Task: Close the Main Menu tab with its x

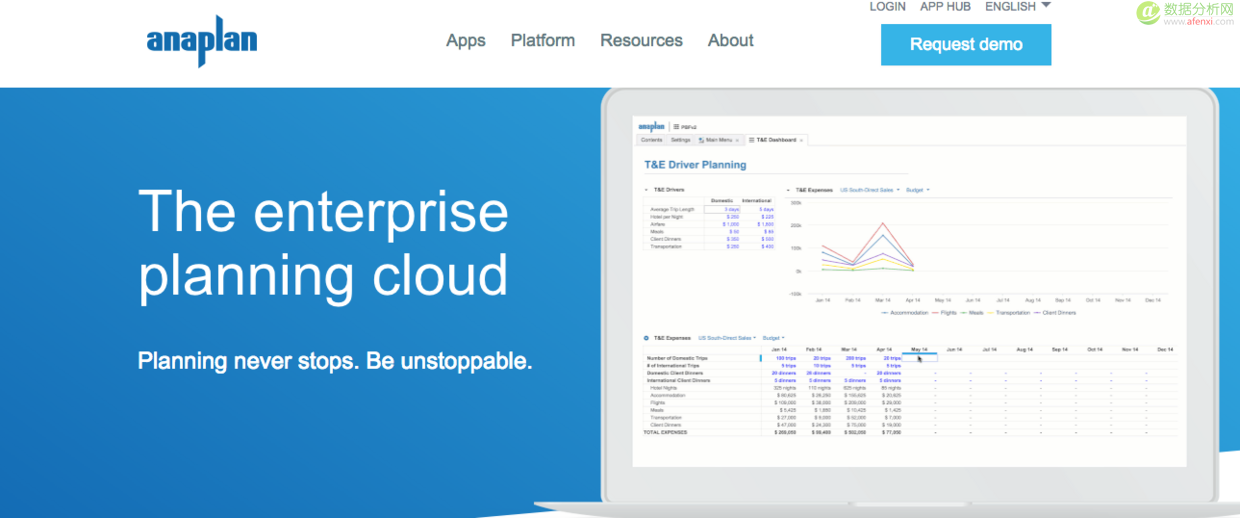Action: pos(737,140)
